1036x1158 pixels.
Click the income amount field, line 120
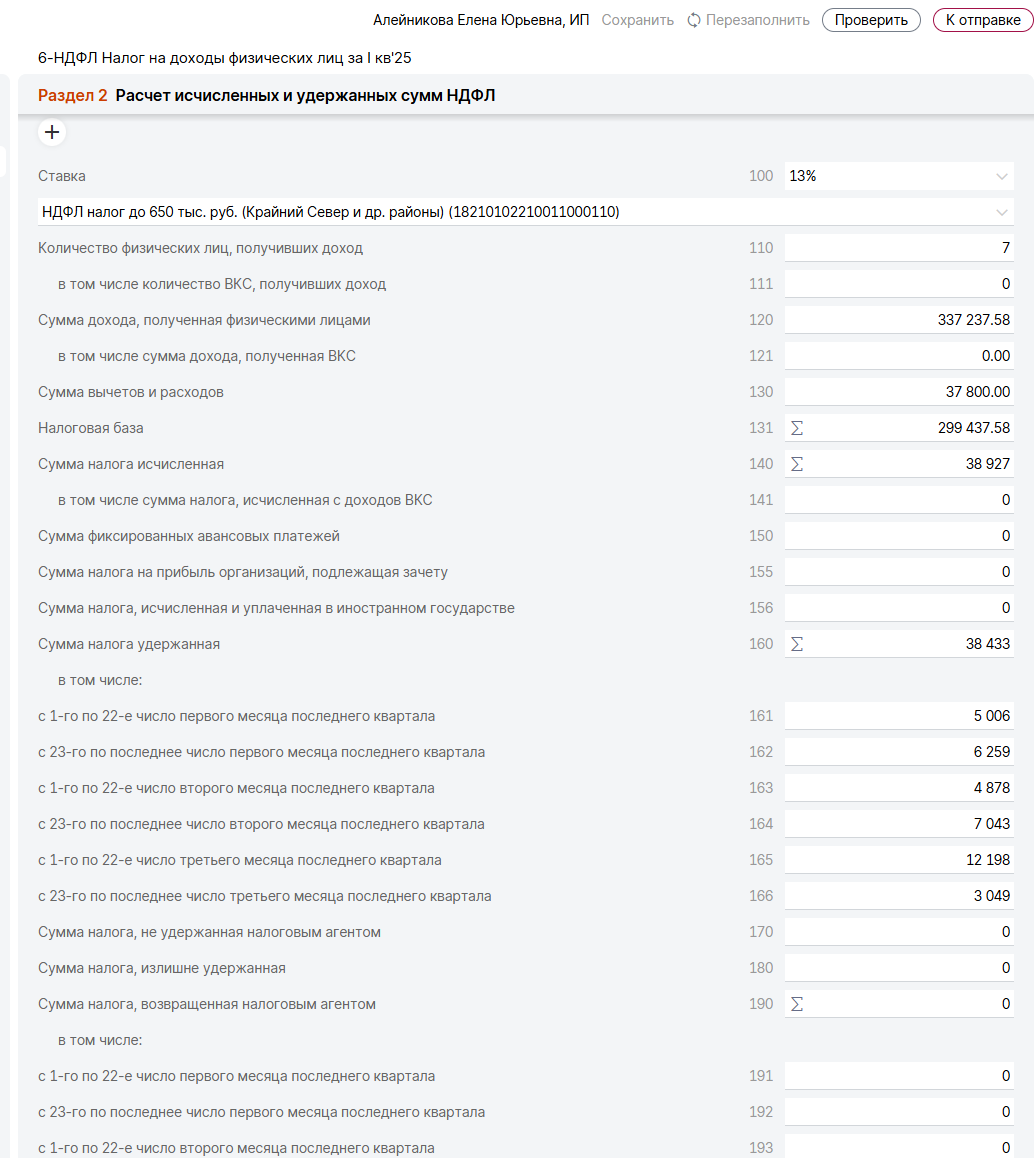899,320
